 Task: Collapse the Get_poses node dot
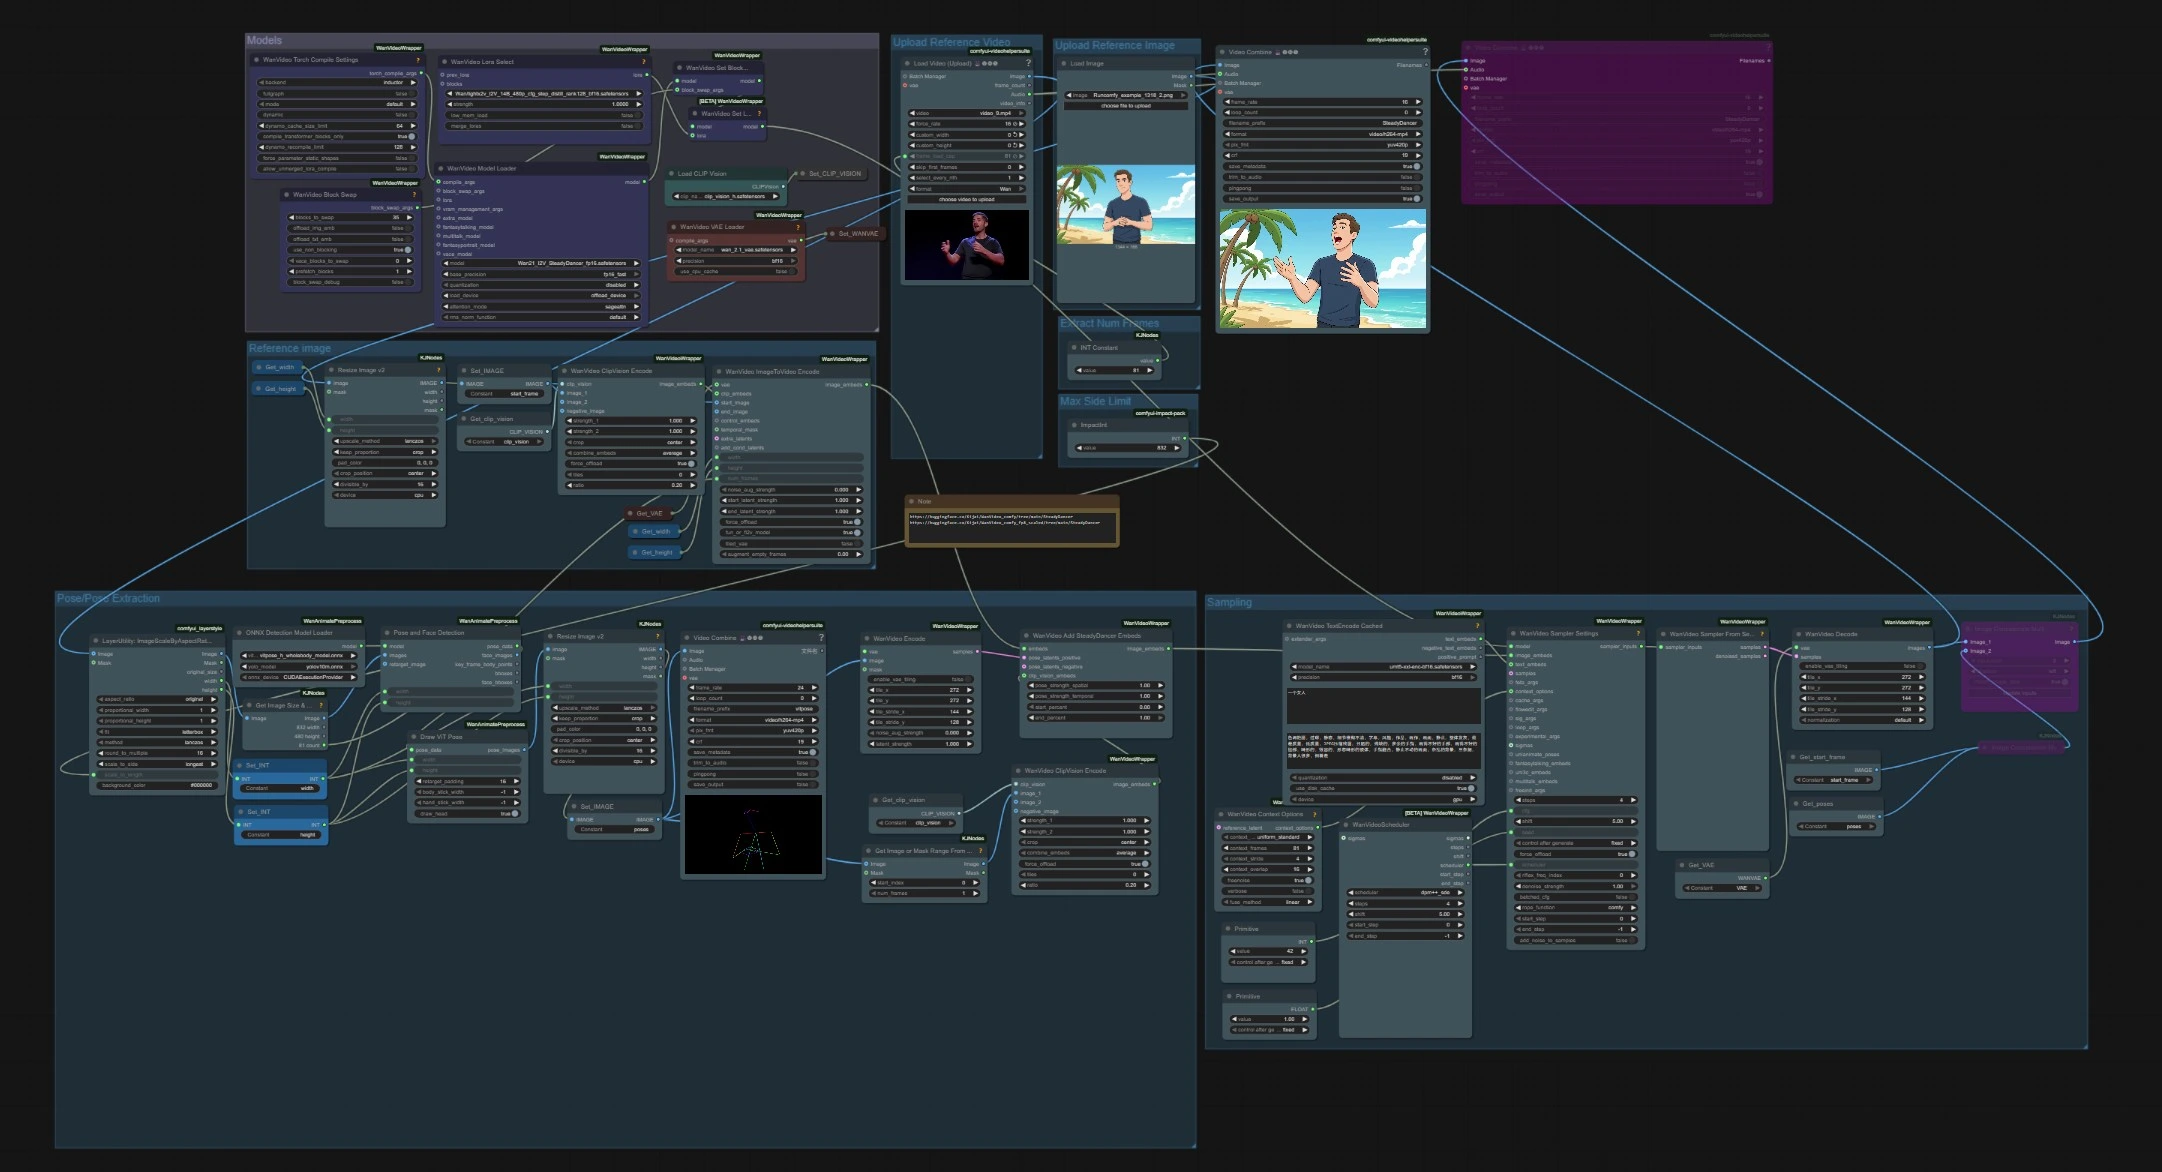point(1796,804)
